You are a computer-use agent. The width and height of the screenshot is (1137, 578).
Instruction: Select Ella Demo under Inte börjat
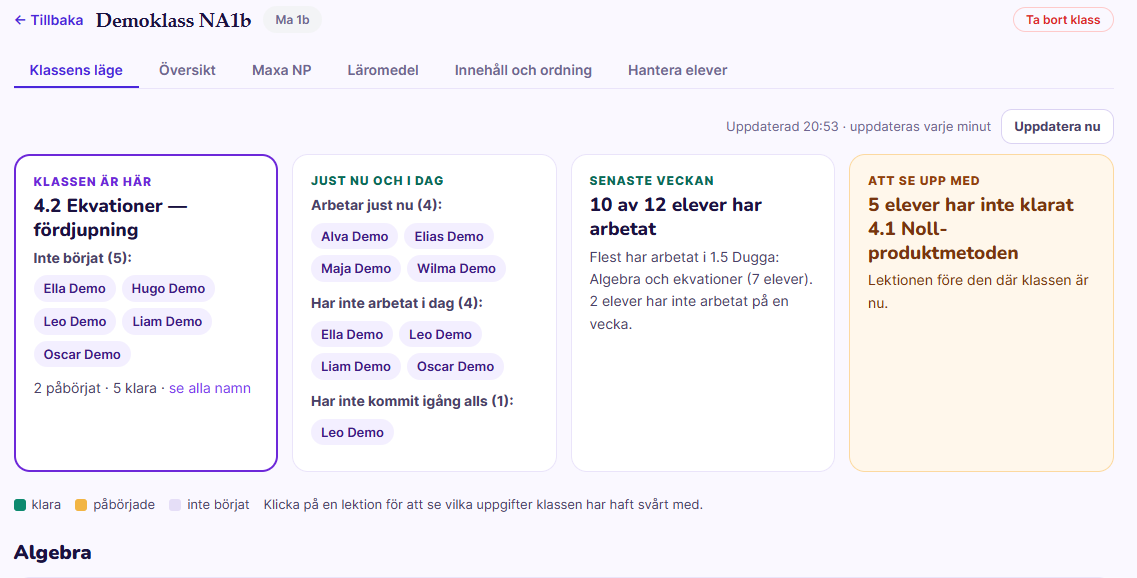pyautogui.click(x=75, y=289)
